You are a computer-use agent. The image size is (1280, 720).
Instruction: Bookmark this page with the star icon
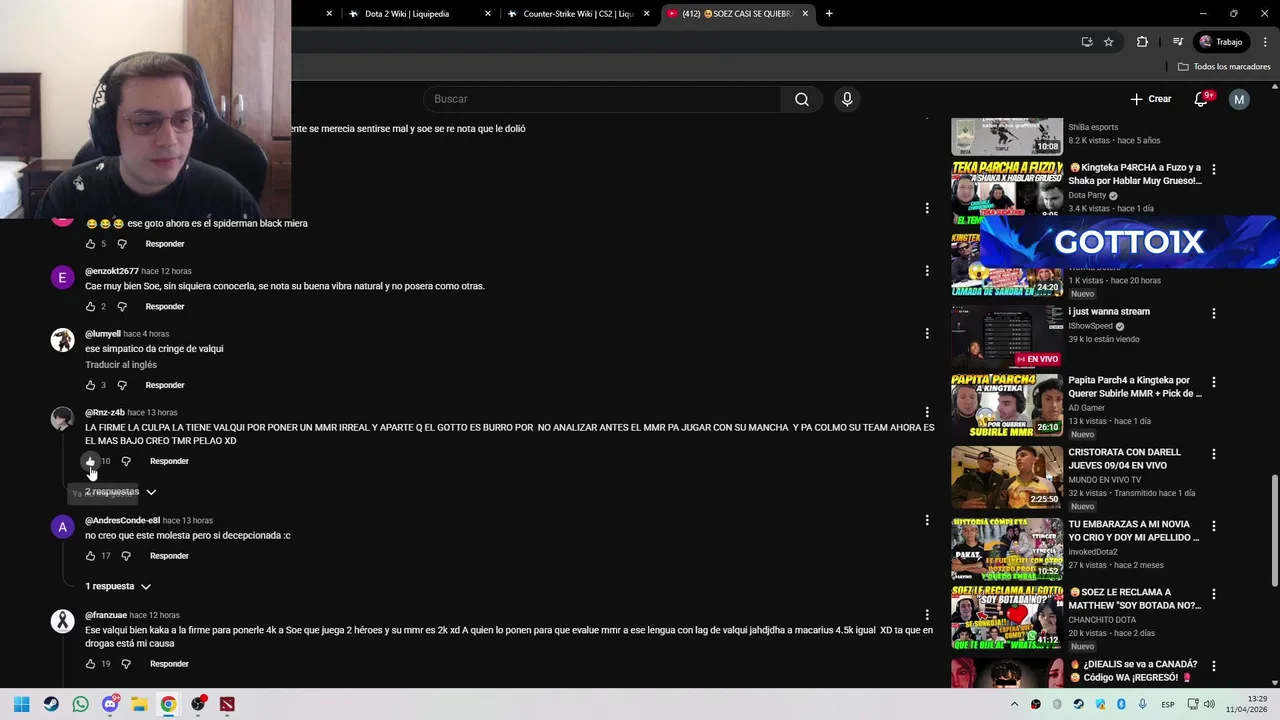(1108, 42)
